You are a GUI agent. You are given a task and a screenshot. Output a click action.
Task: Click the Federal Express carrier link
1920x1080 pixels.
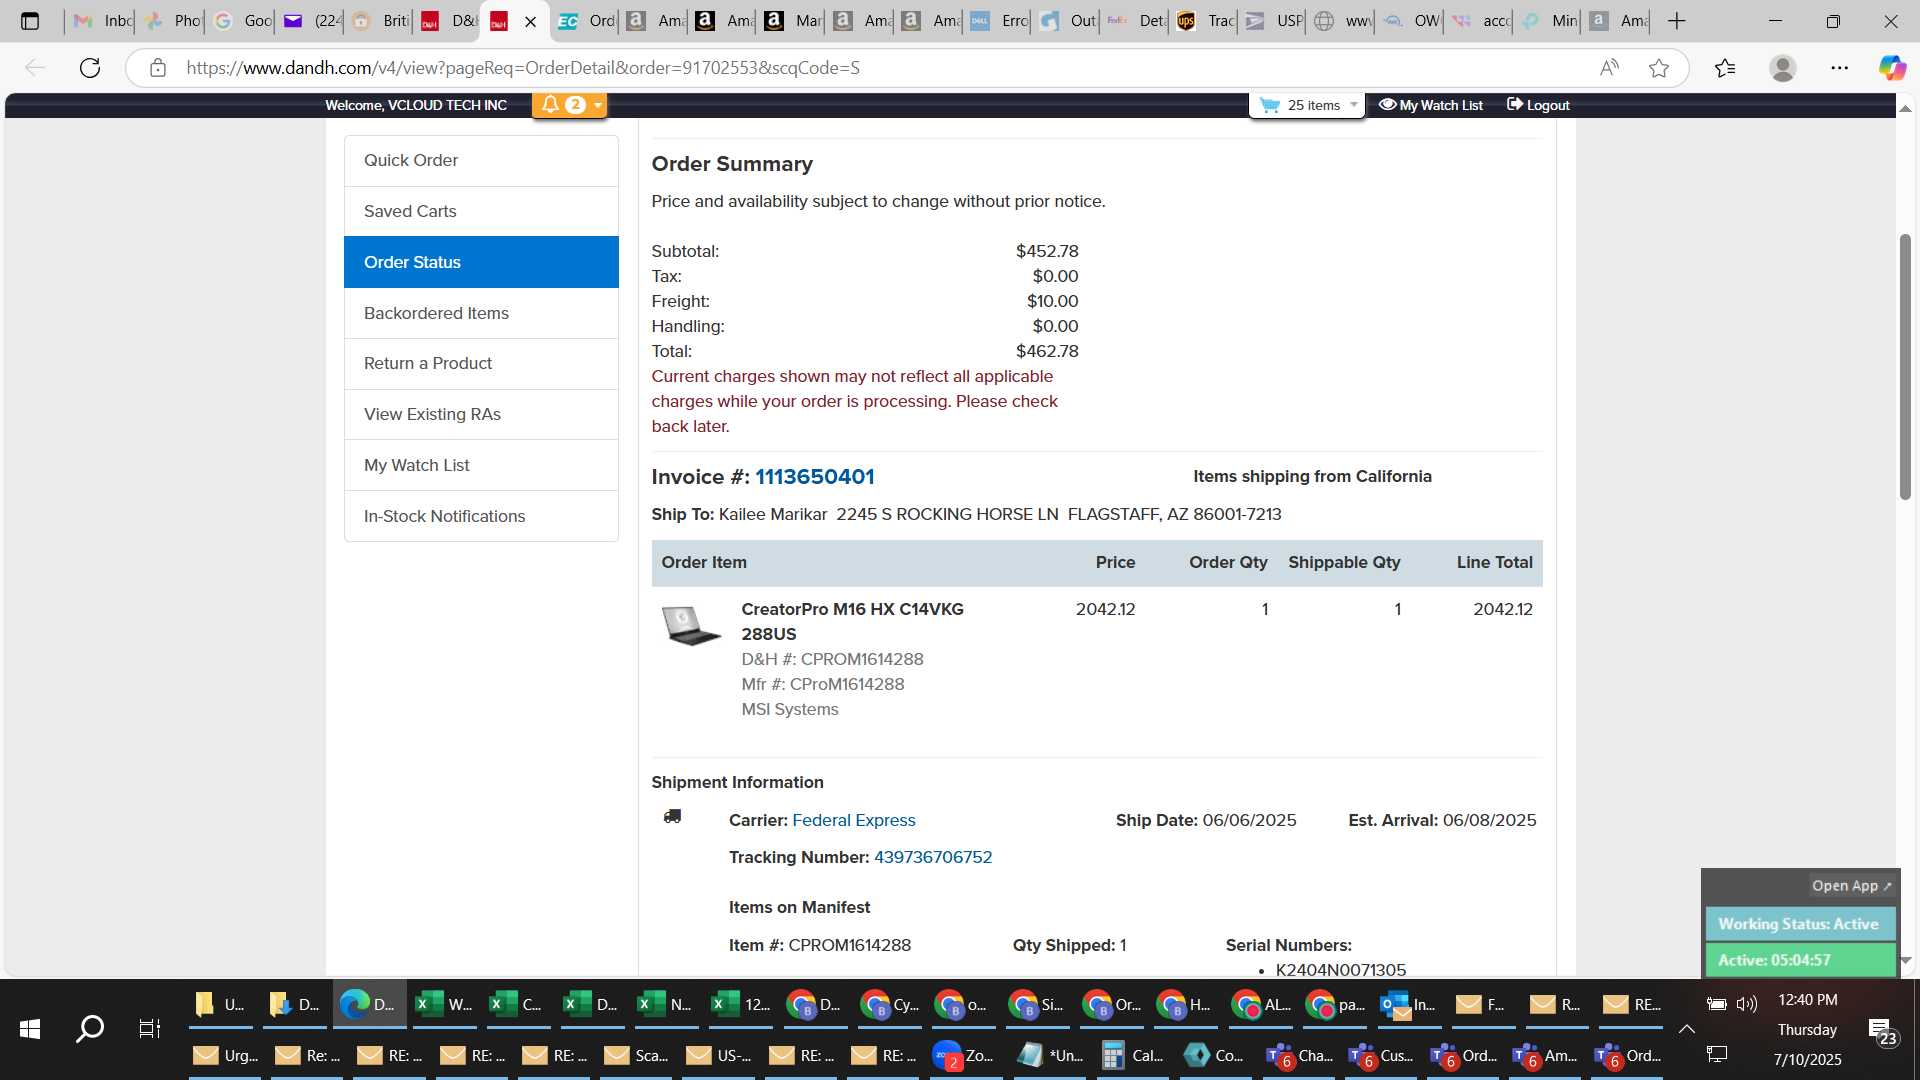[x=853, y=820]
